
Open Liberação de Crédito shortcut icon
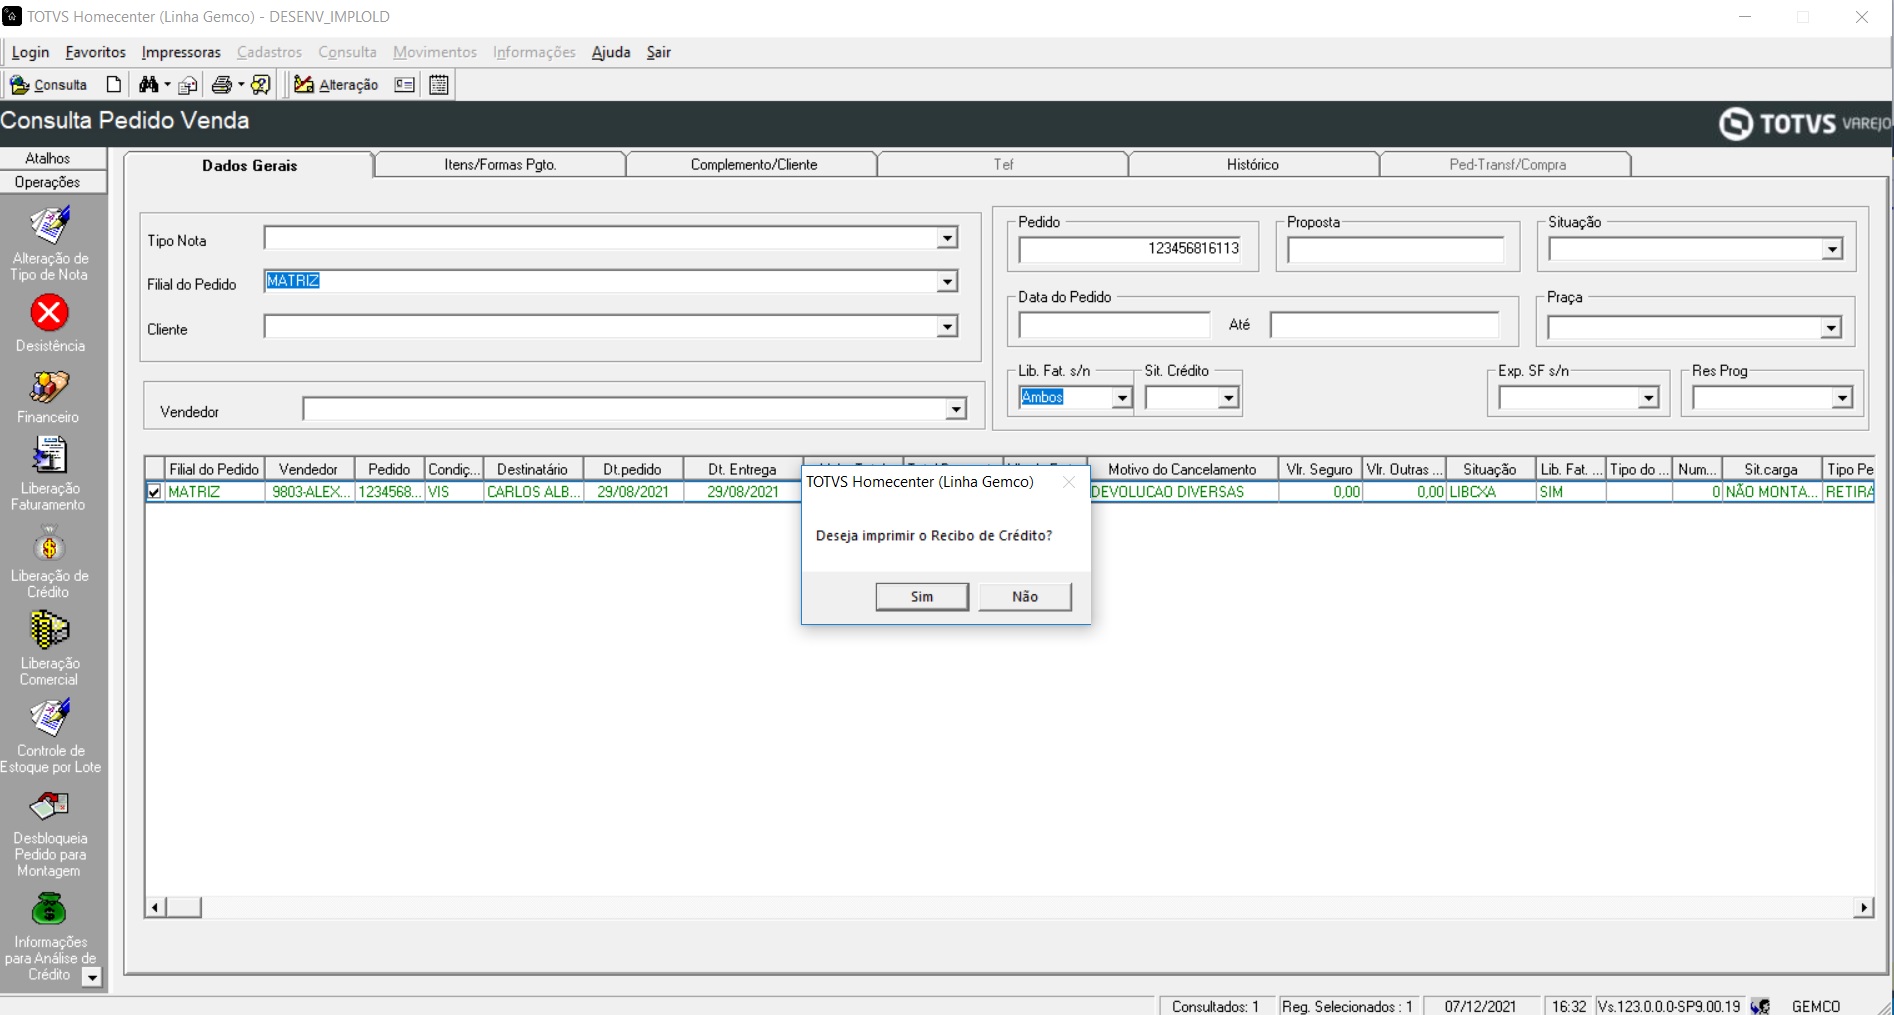coord(49,546)
